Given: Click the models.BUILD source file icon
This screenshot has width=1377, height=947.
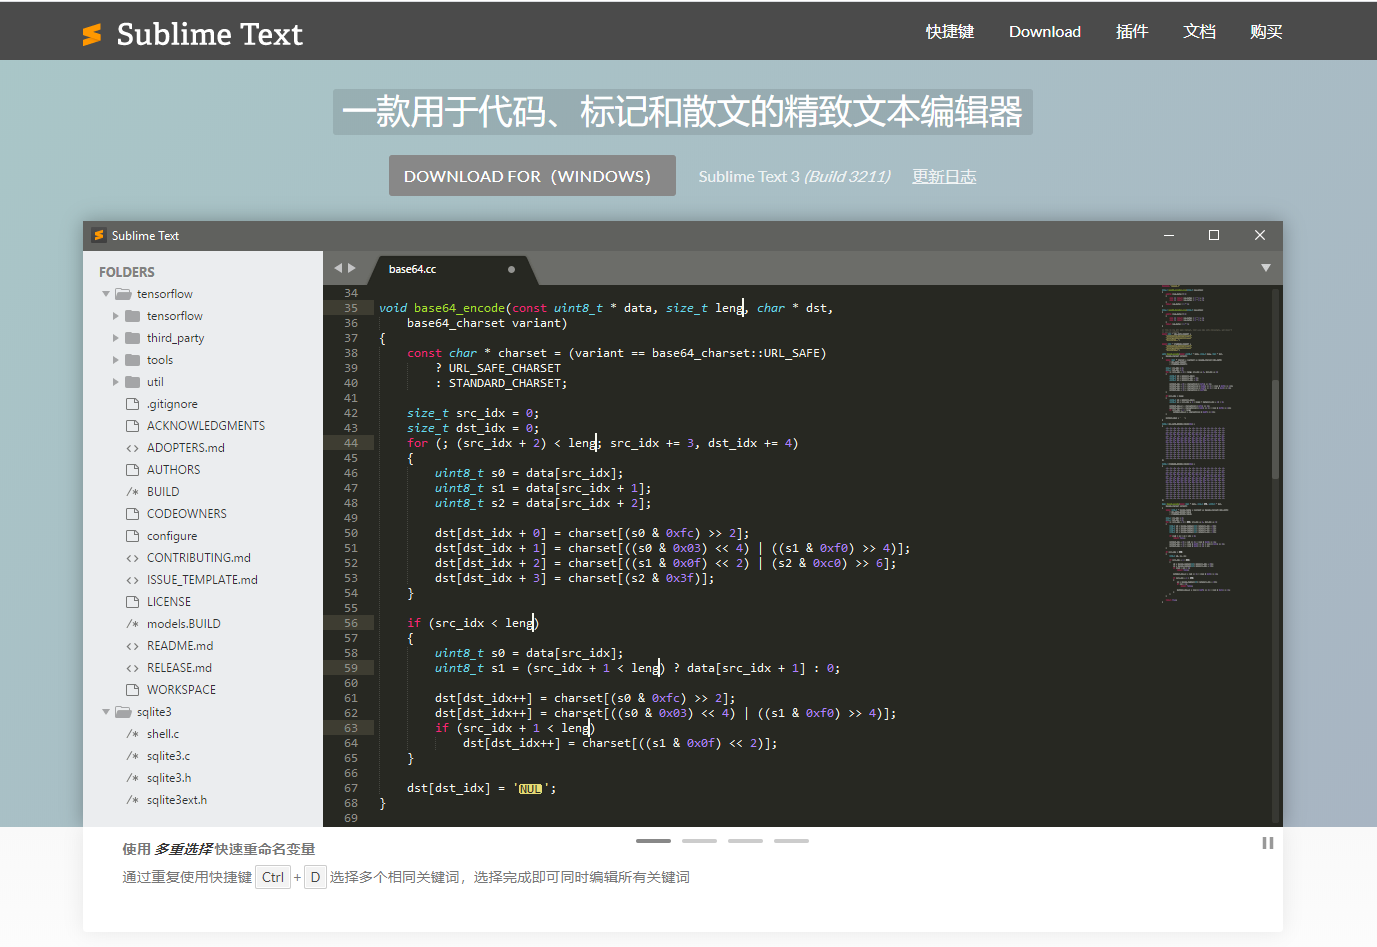Looking at the screenshot, I should [x=132, y=624].
